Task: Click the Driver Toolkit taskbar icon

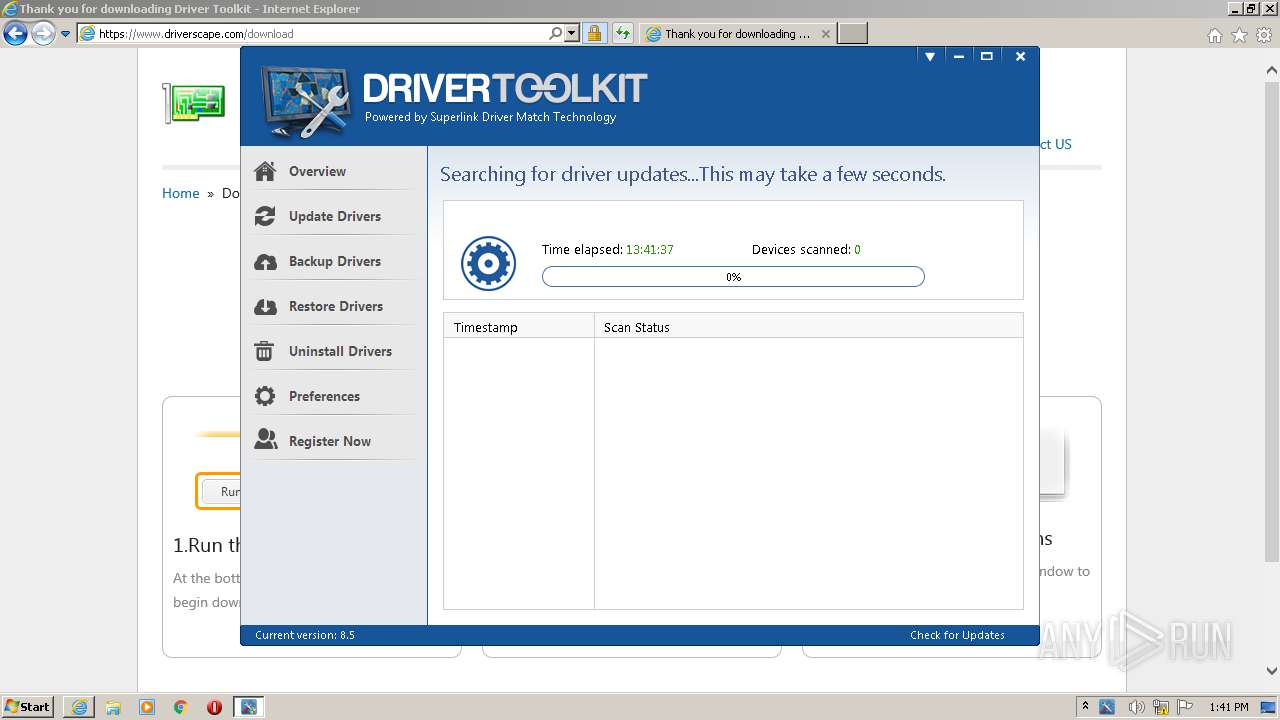Action: tap(249, 707)
